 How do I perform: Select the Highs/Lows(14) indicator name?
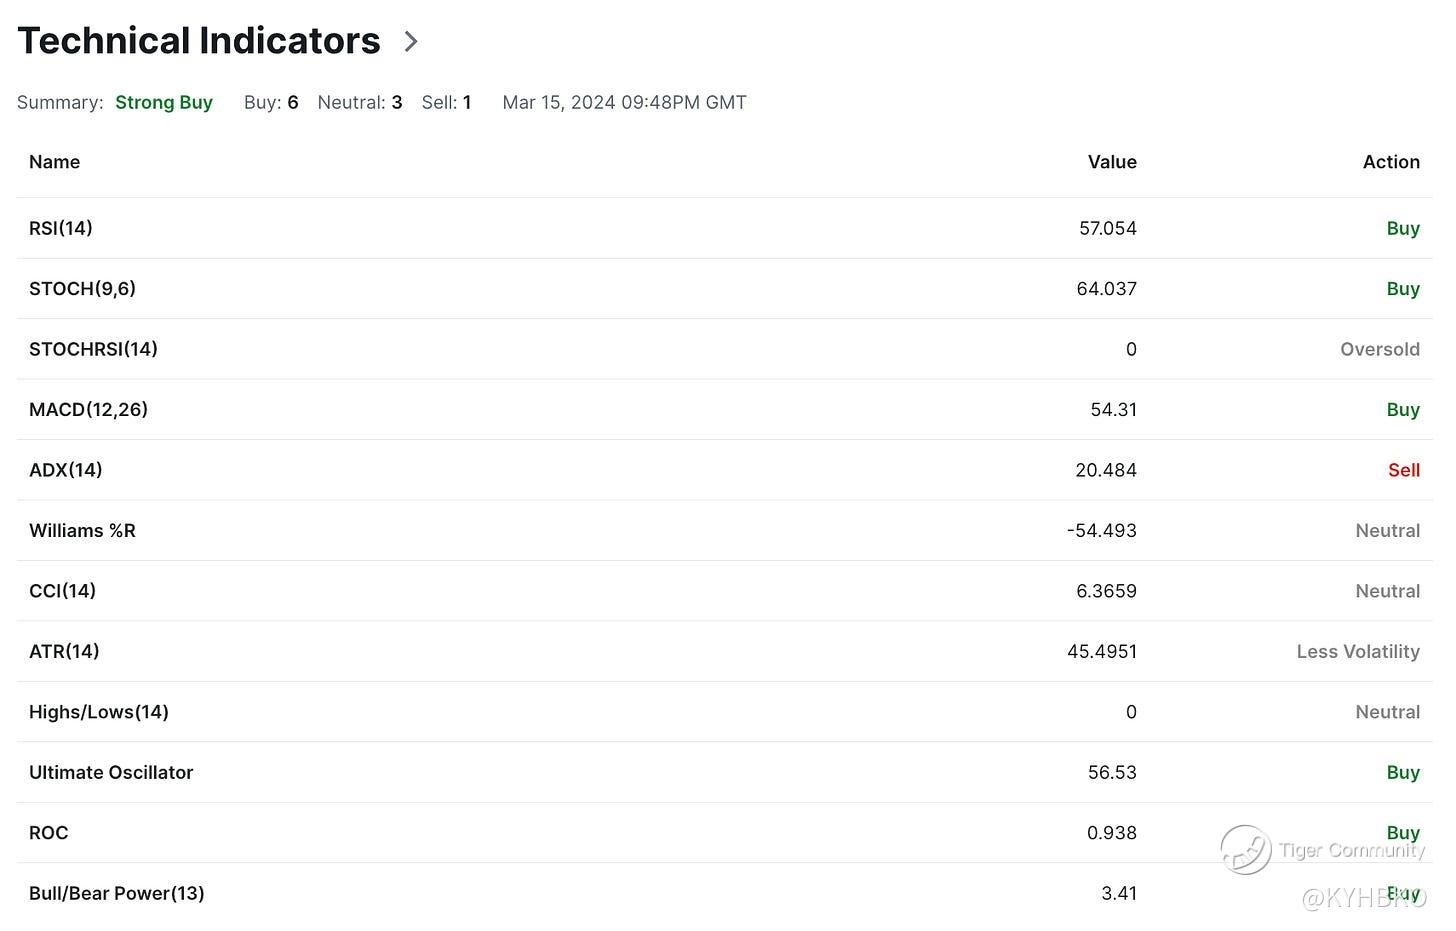[x=99, y=712]
